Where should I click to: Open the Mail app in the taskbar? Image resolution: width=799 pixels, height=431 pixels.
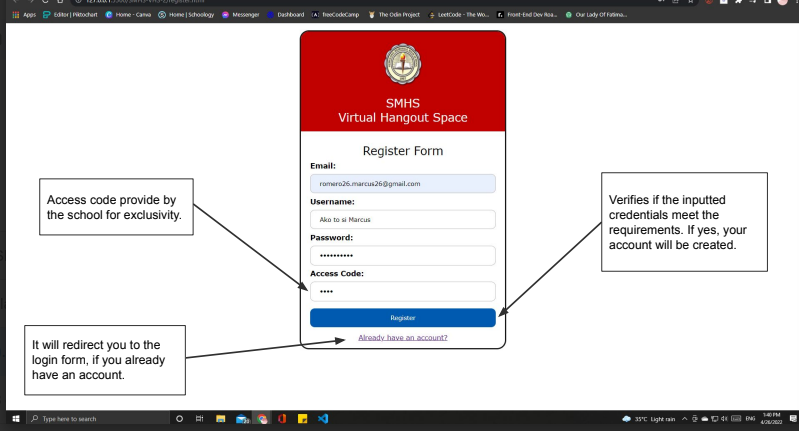click(242, 419)
